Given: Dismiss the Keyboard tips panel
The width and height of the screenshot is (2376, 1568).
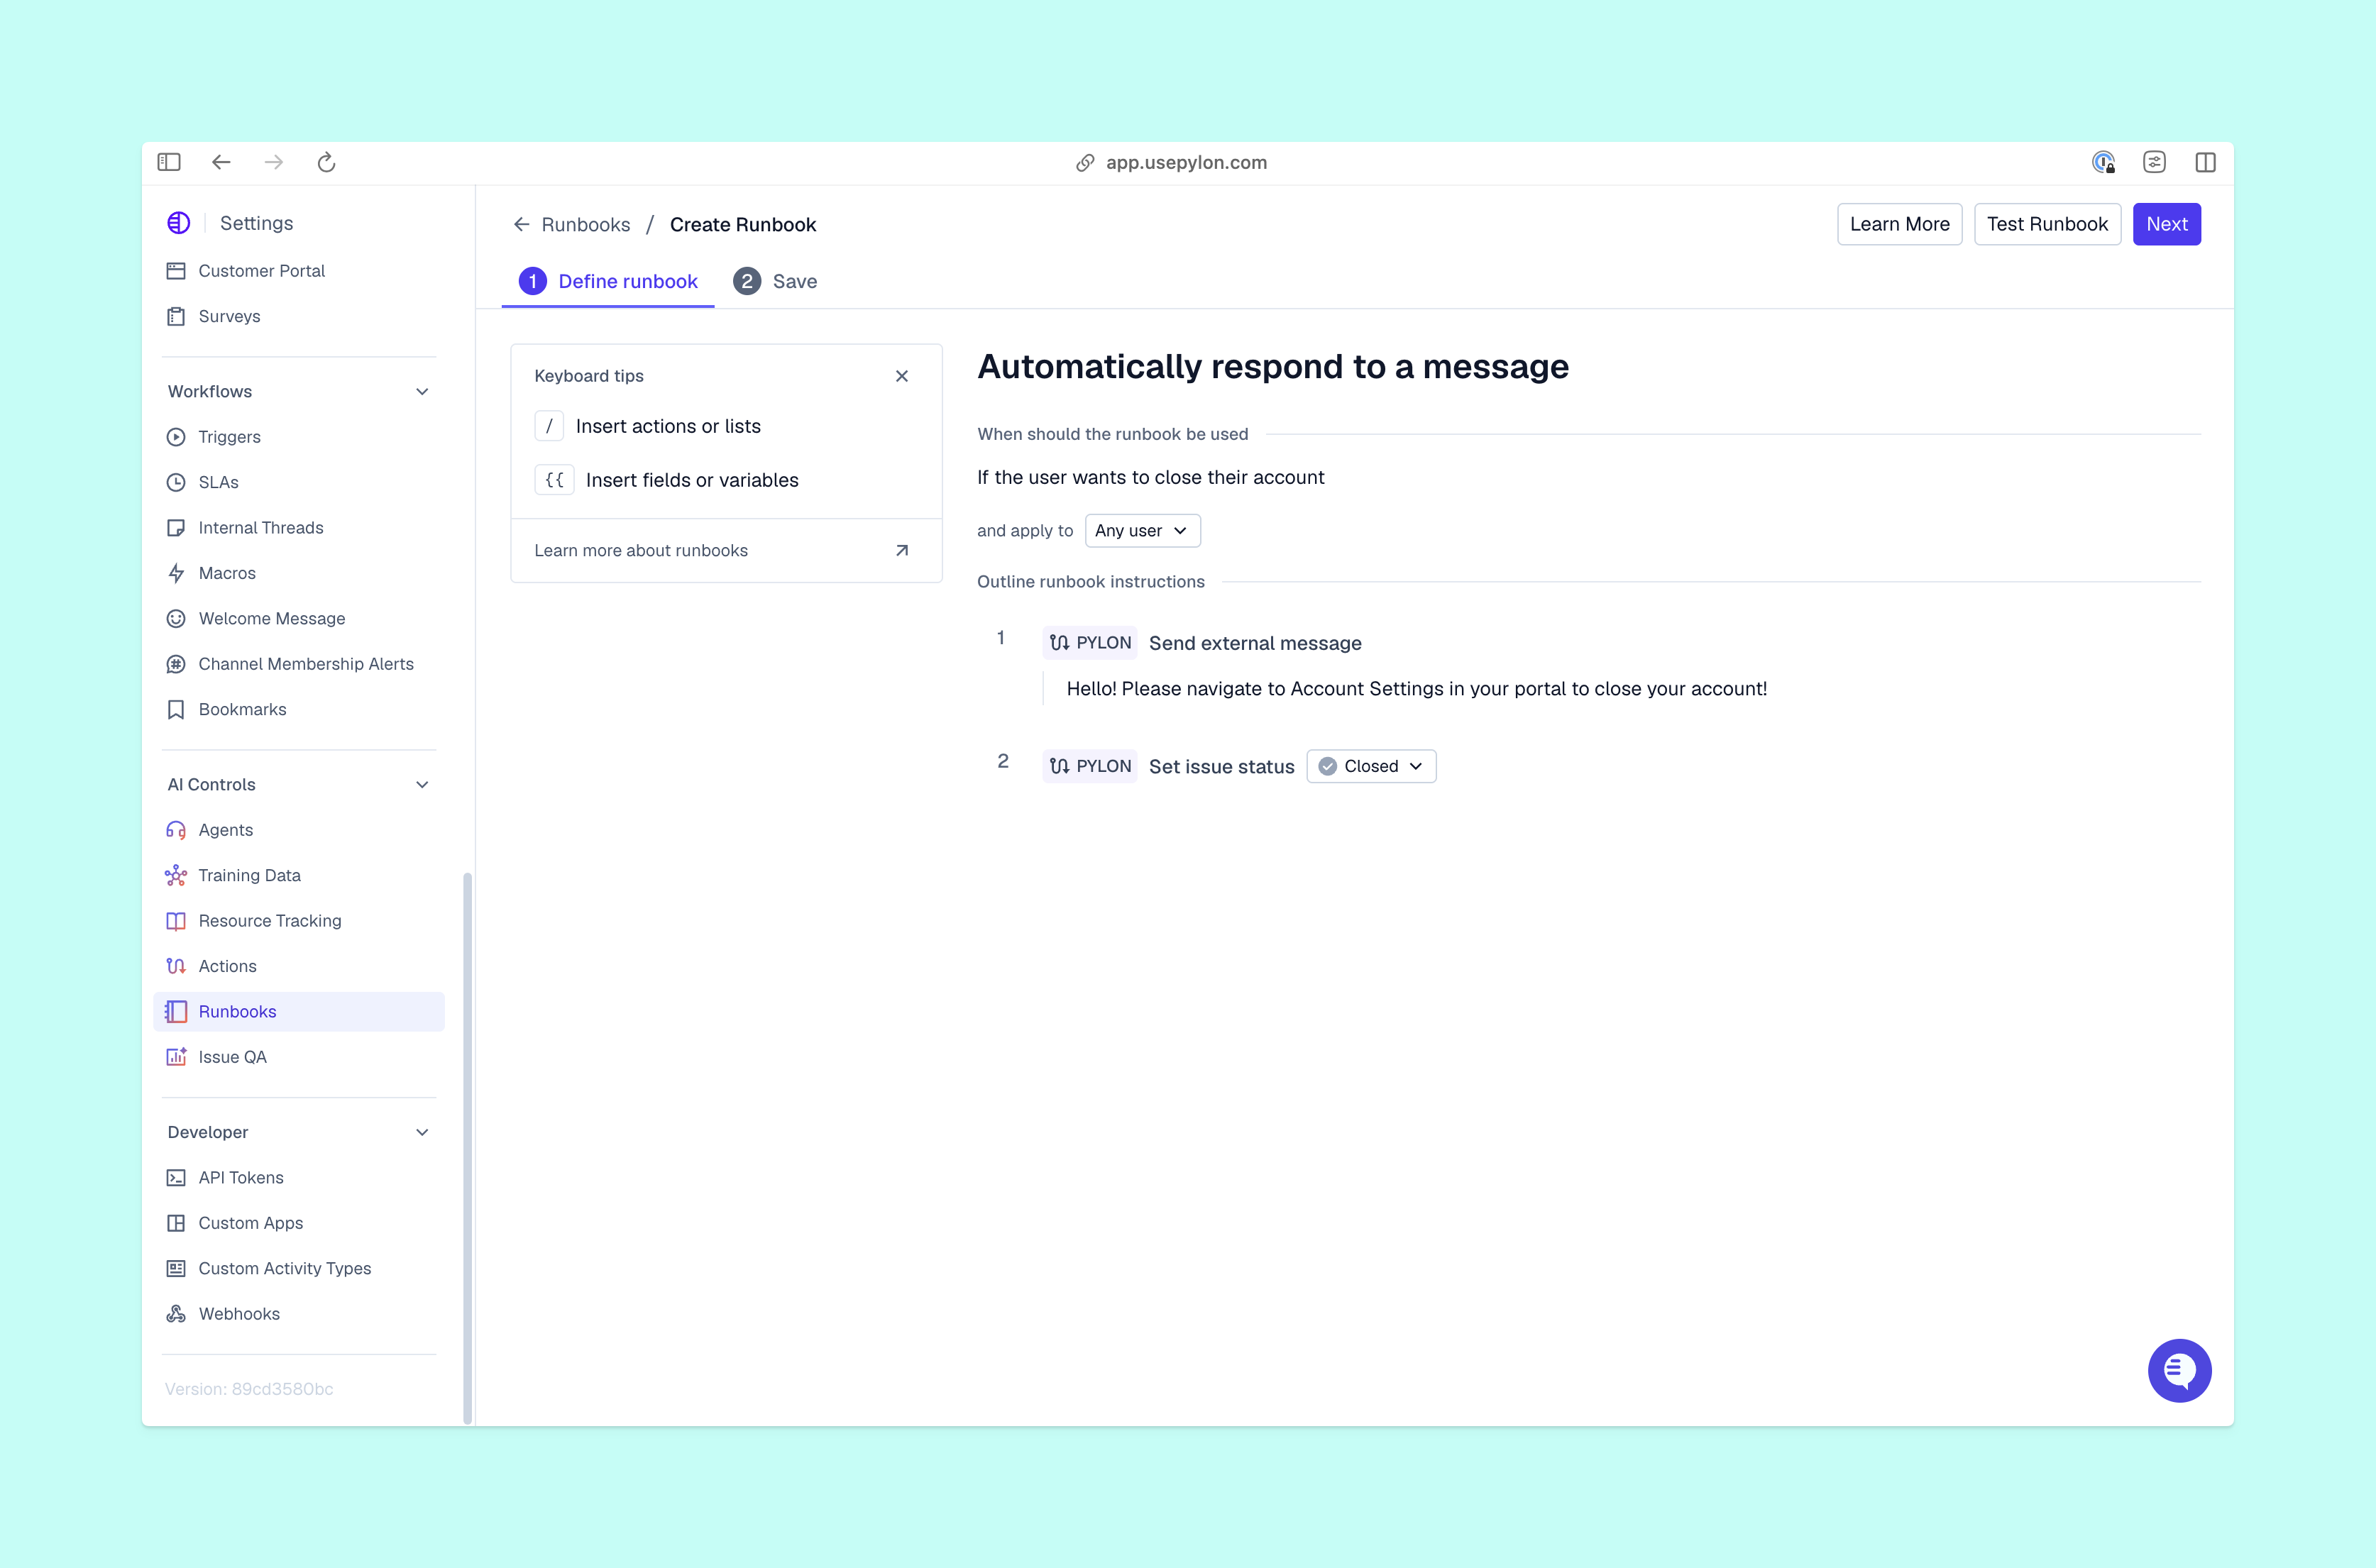Looking at the screenshot, I should pos(901,376).
